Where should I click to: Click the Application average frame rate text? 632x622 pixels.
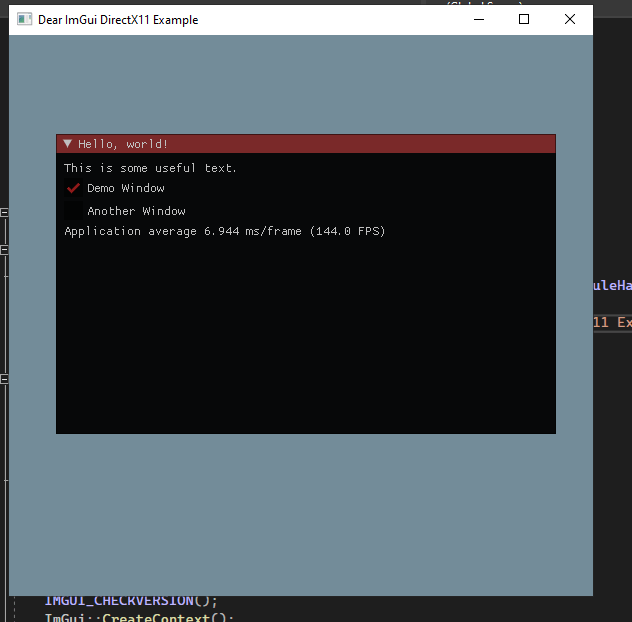click(x=225, y=231)
